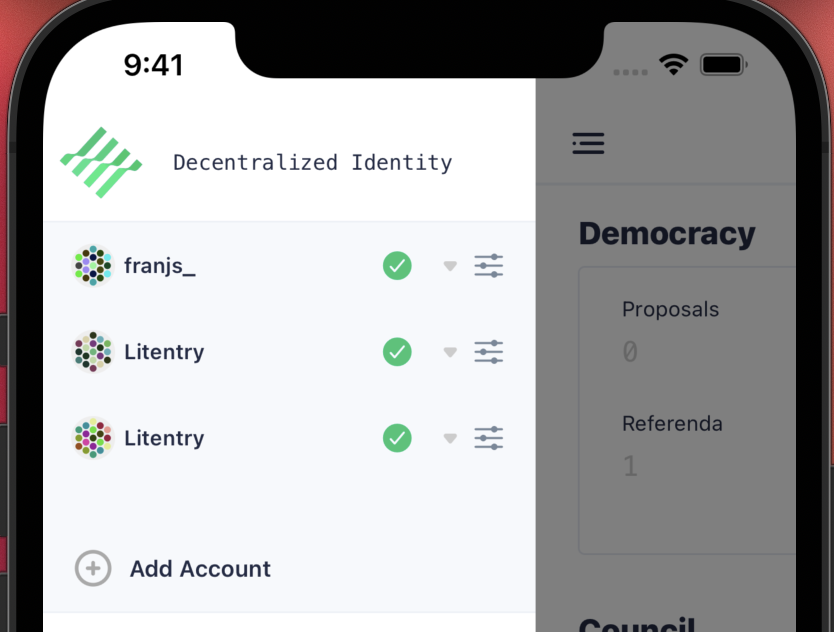Click the Add Account button
Viewport: 834px width, 632px height.
200,568
